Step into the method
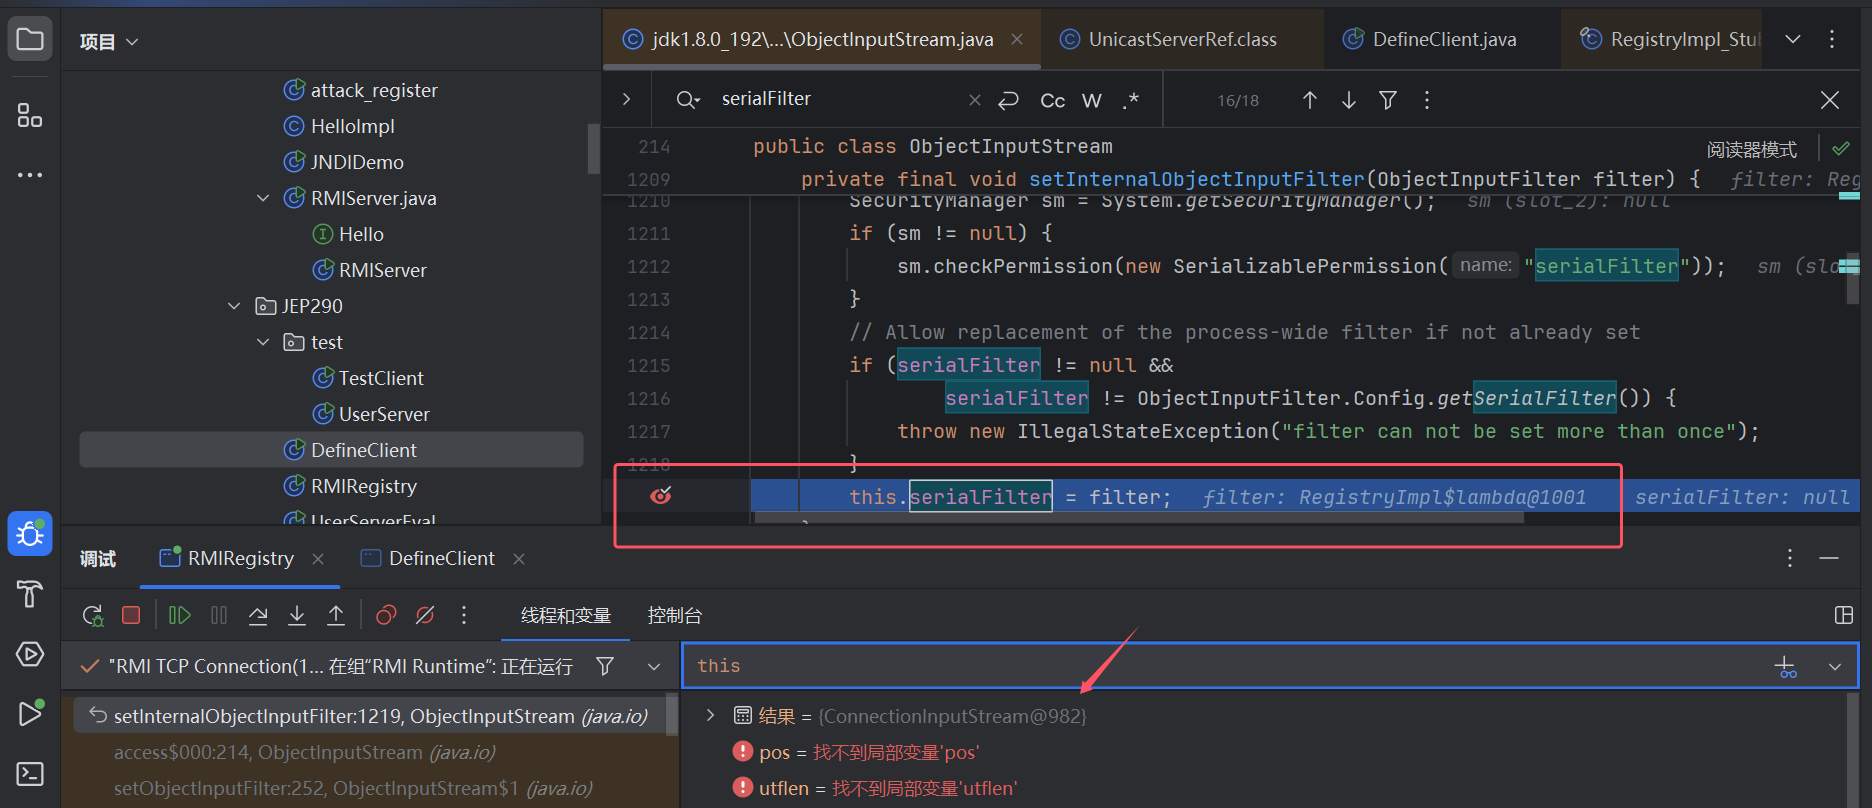This screenshot has height=808, width=1872. [x=297, y=615]
